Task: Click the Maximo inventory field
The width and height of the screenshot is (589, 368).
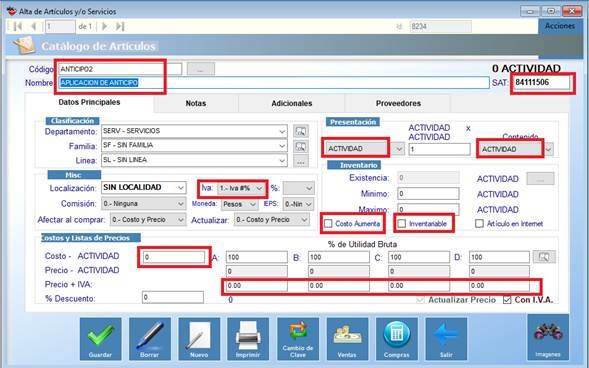Action: click(x=428, y=209)
